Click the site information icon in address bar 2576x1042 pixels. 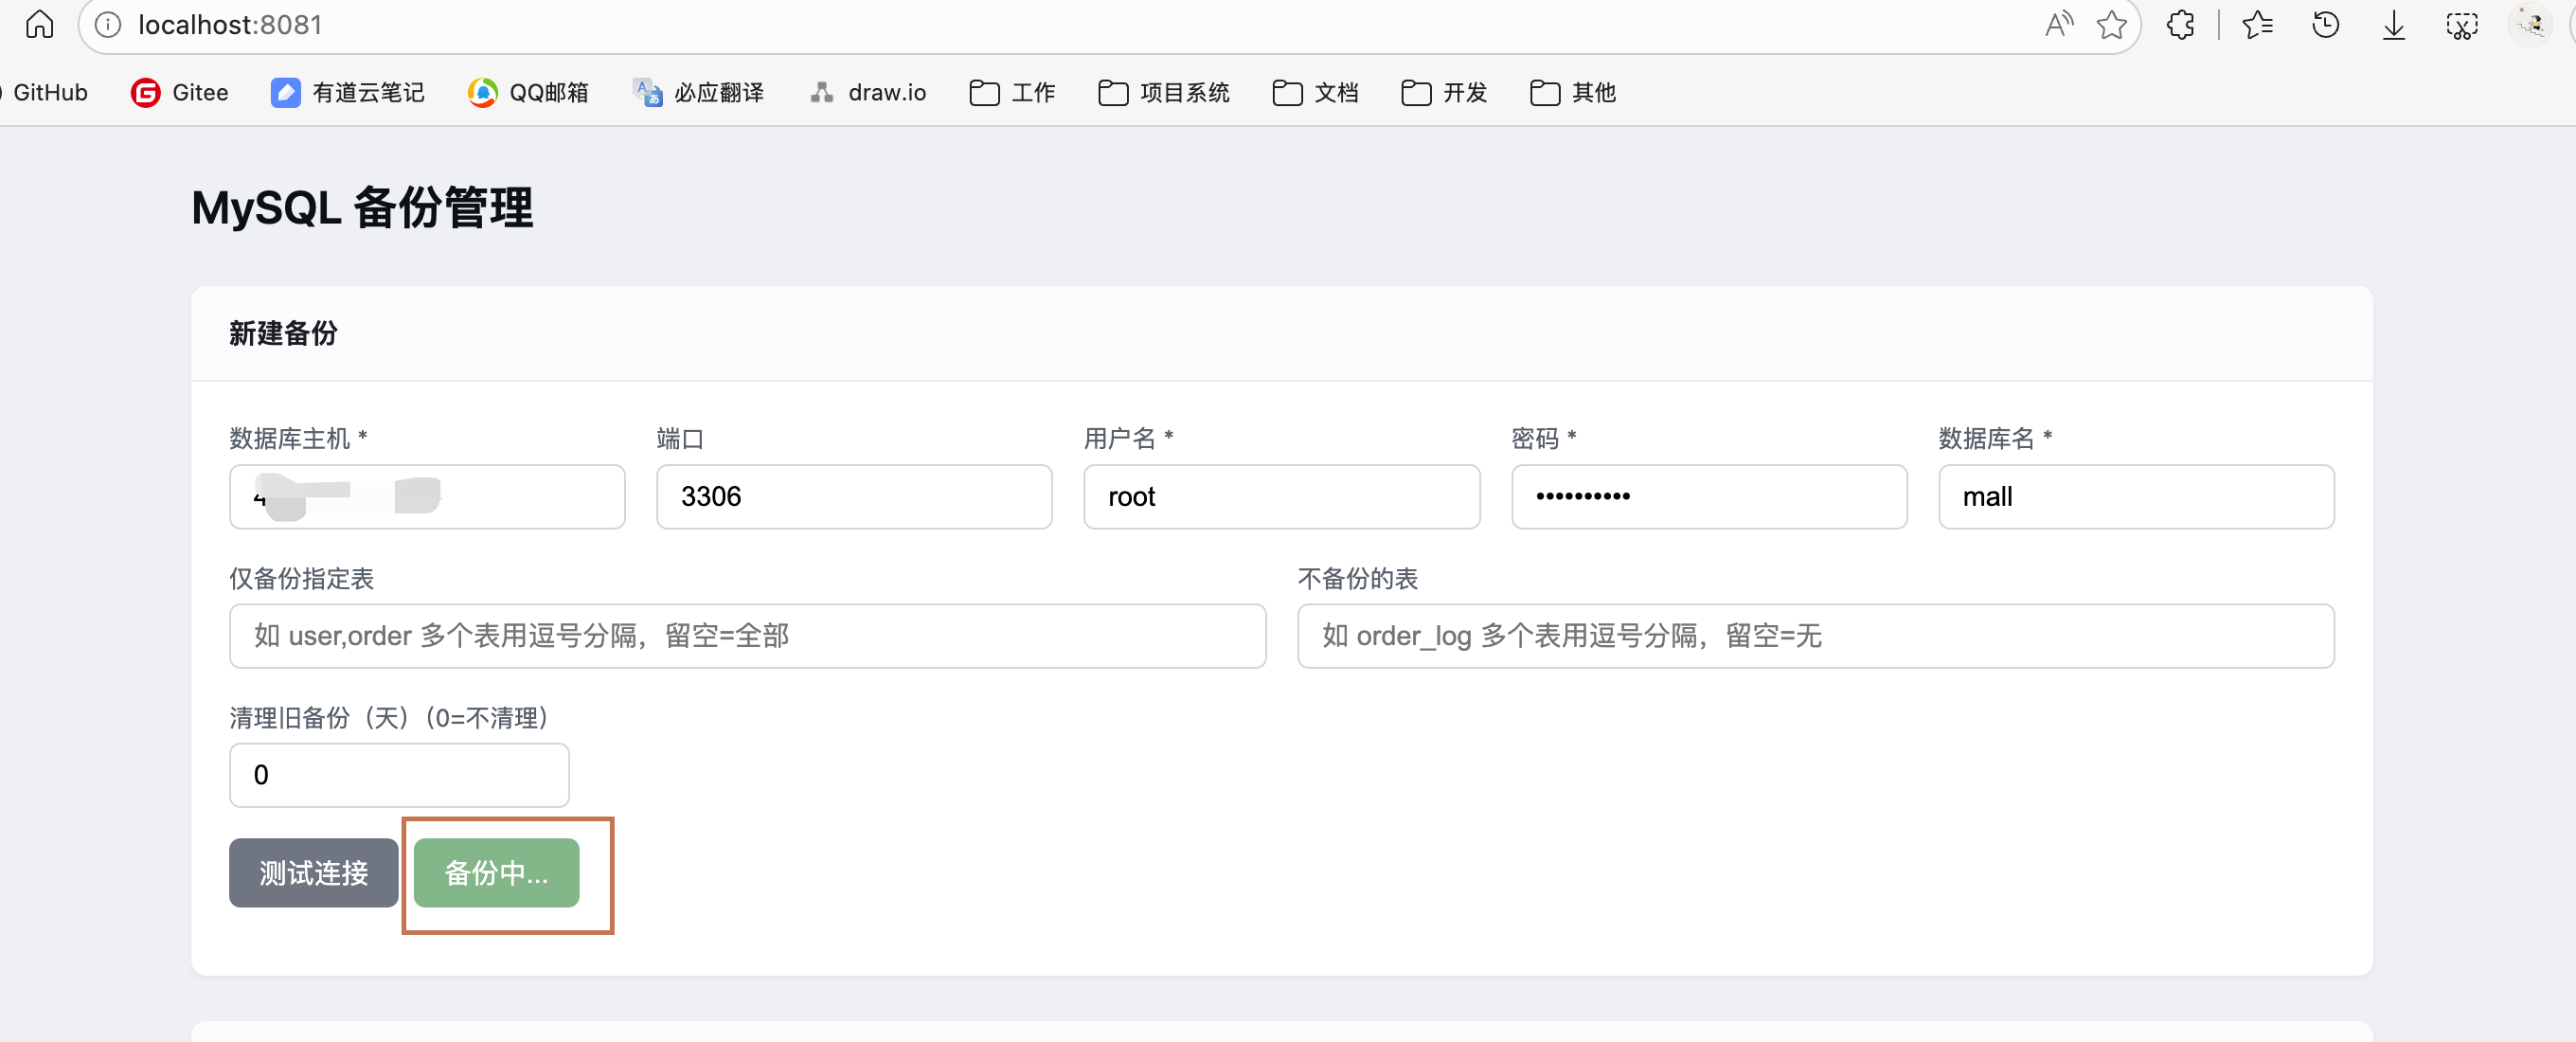pyautogui.click(x=108, y=24)
